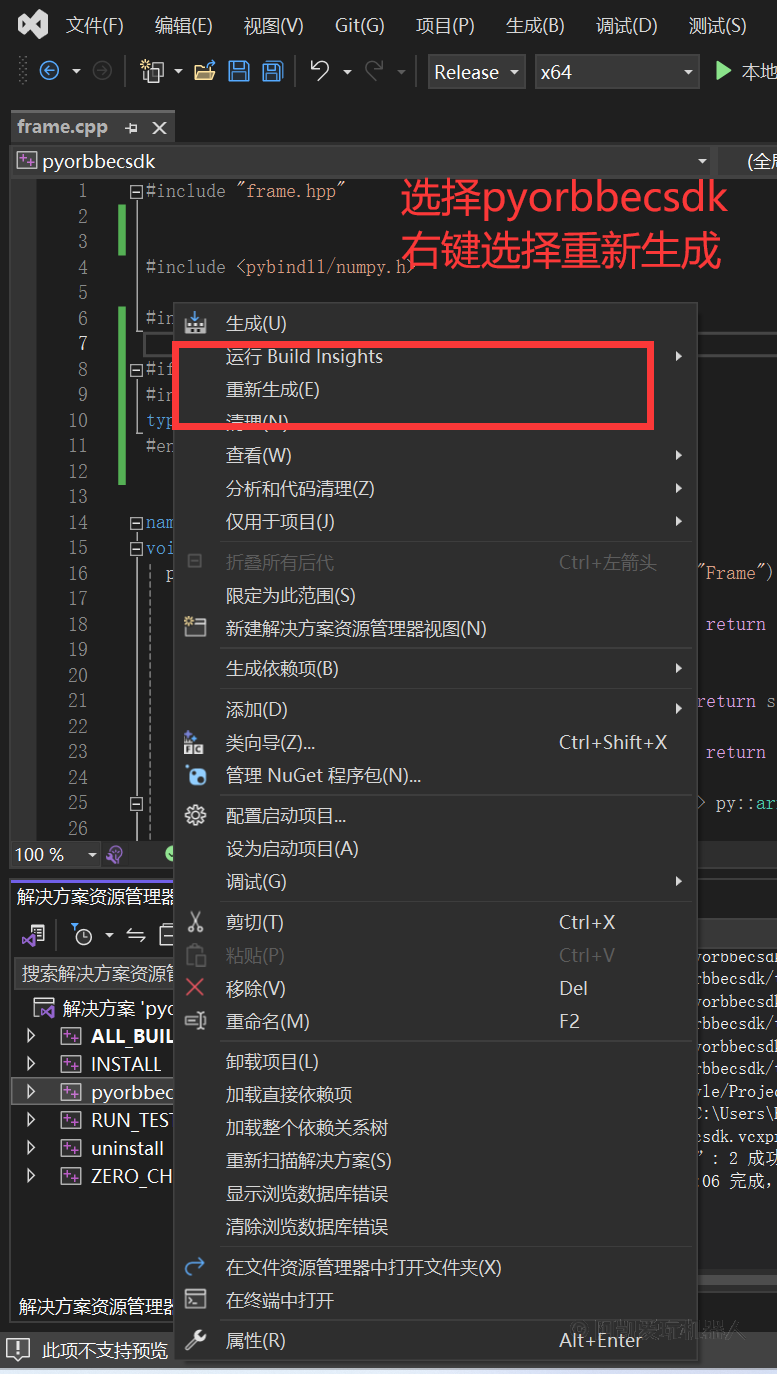Viewport: 777px width, 1374px height.
Task: Click the sync with active document icon
Action: pos(136,936)
